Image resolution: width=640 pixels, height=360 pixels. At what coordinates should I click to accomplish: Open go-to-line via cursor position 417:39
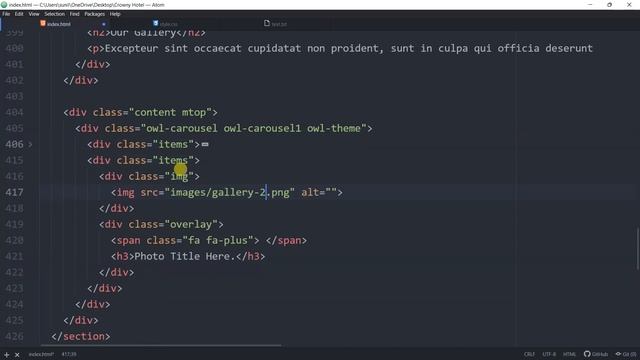[69, 354]
